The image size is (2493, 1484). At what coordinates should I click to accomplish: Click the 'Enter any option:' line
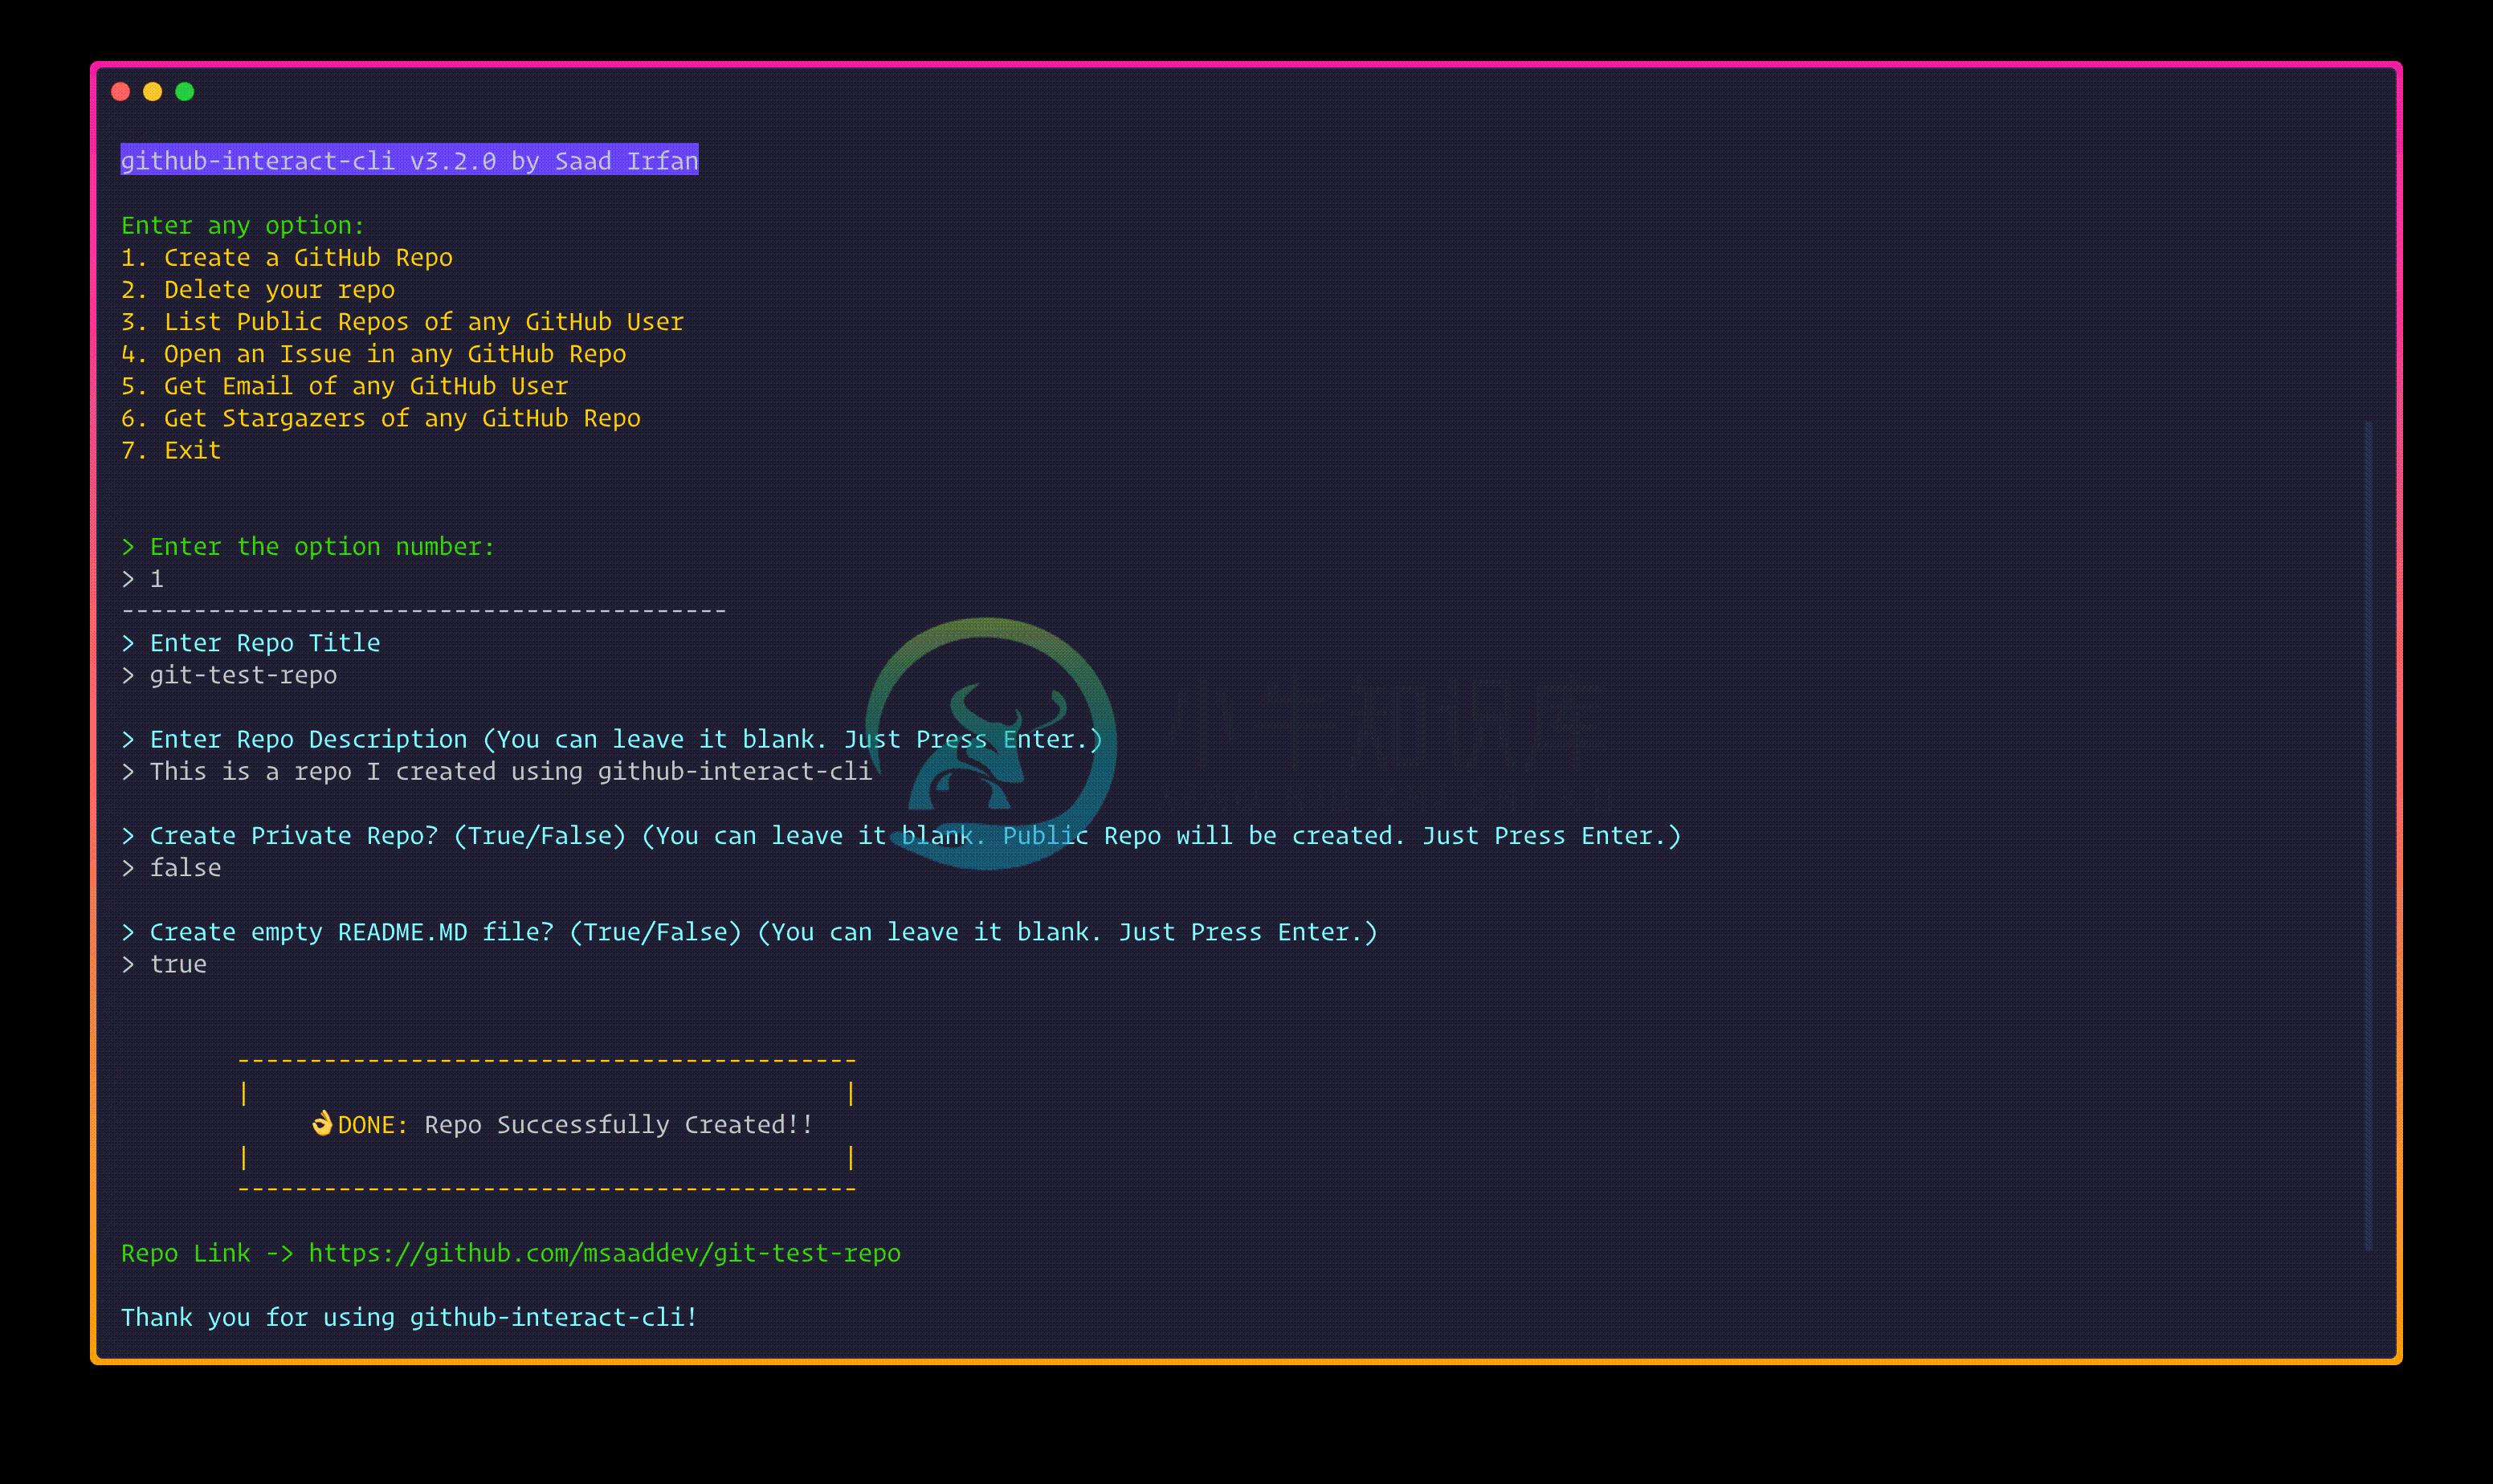[x=243, y=225]
